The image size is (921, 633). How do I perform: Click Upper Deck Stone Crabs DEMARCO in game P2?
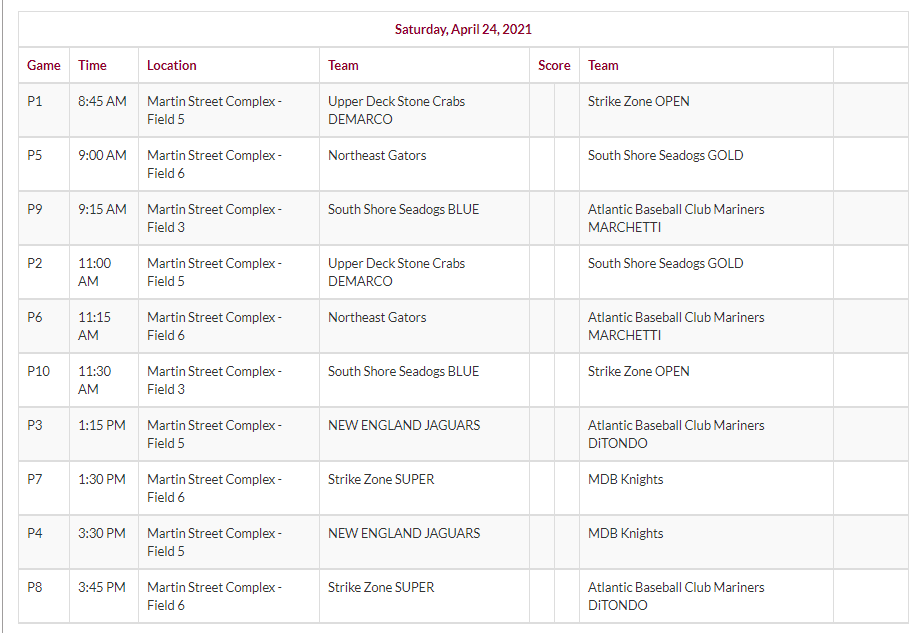click(396, 272)
